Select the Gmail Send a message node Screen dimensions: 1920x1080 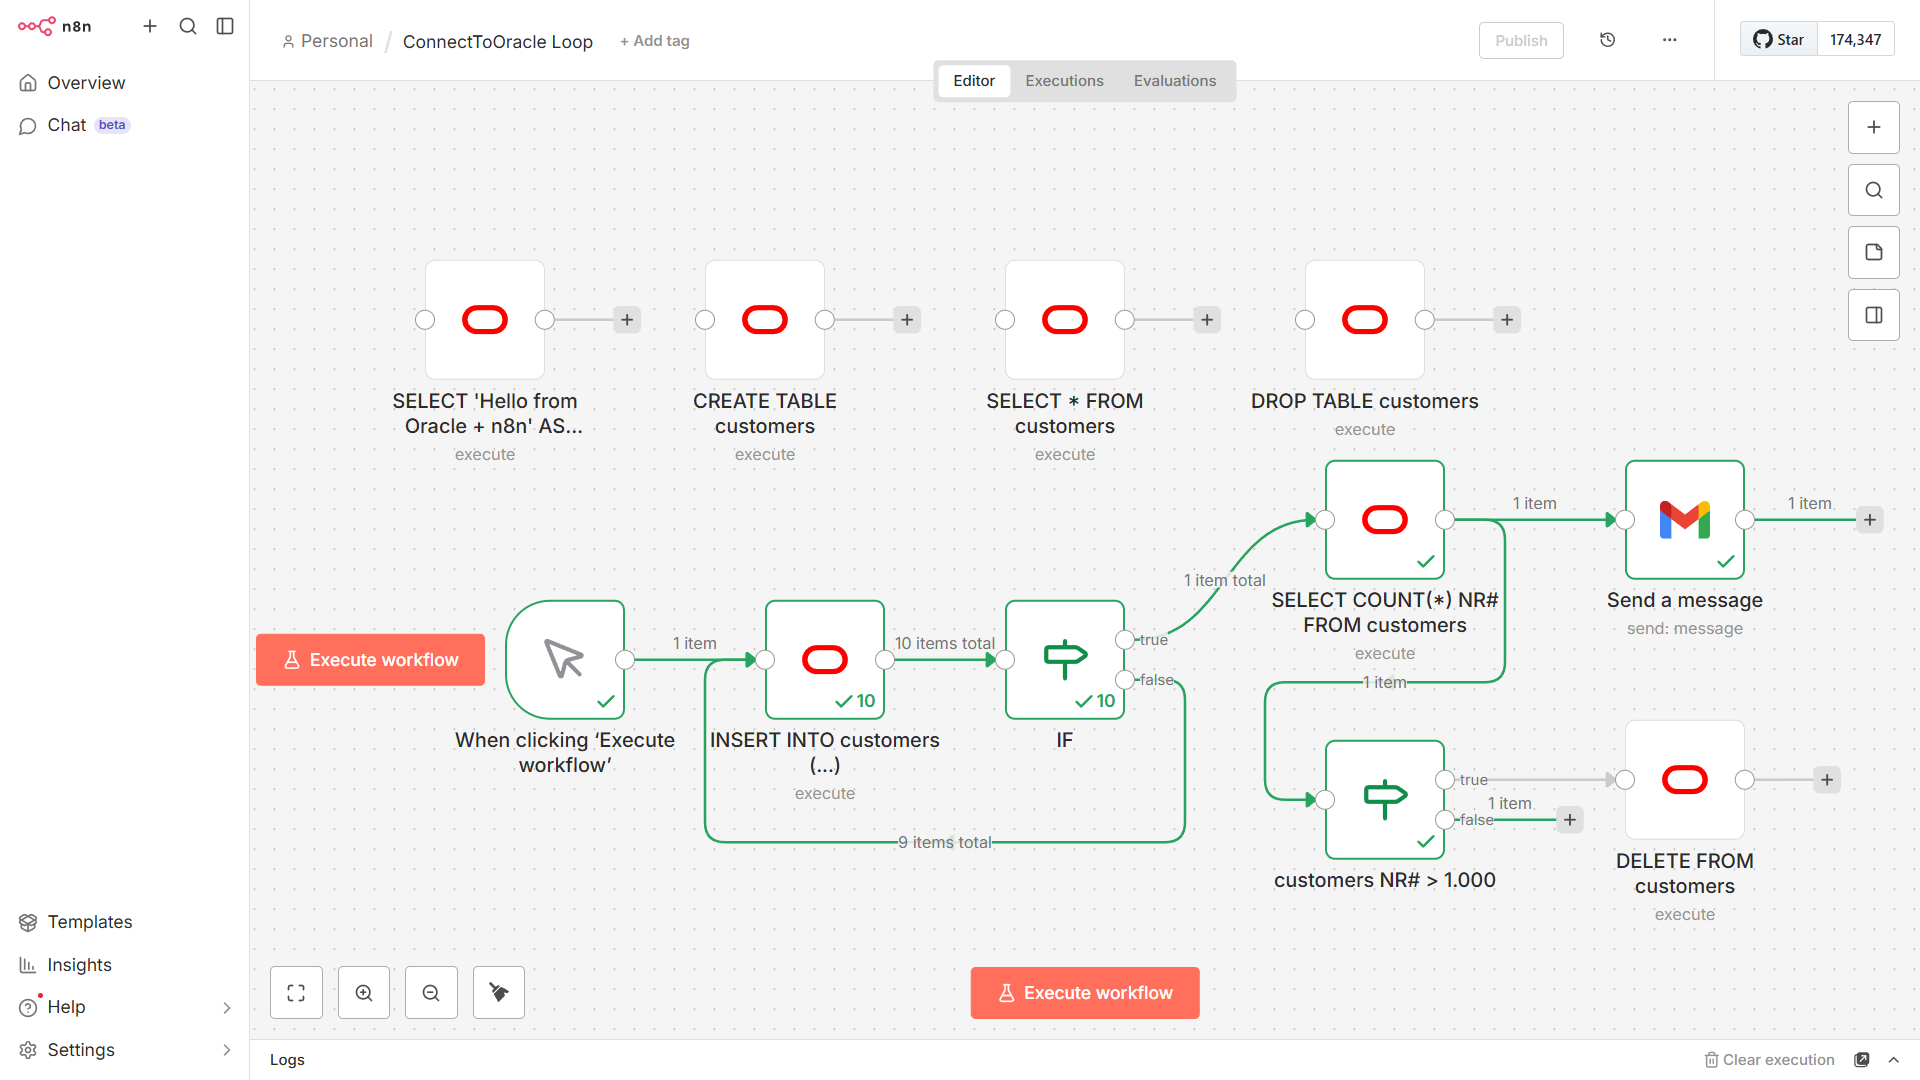[x=1684, y=520]
